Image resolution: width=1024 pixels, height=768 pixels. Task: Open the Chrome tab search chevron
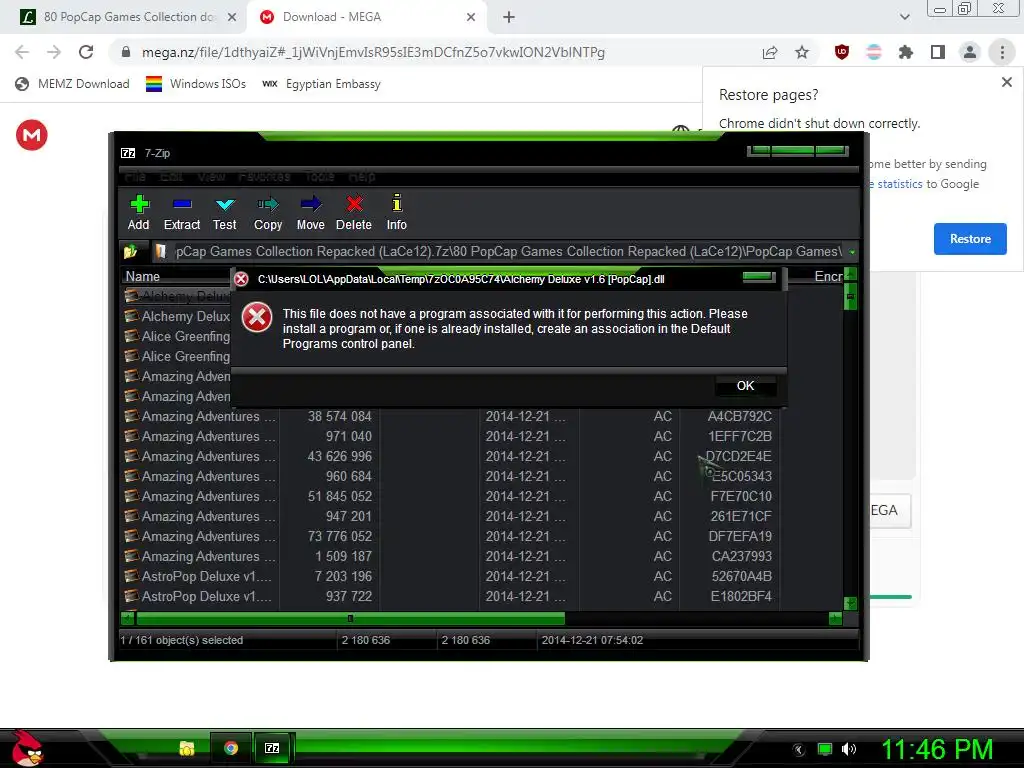click(x=904, y=17)
